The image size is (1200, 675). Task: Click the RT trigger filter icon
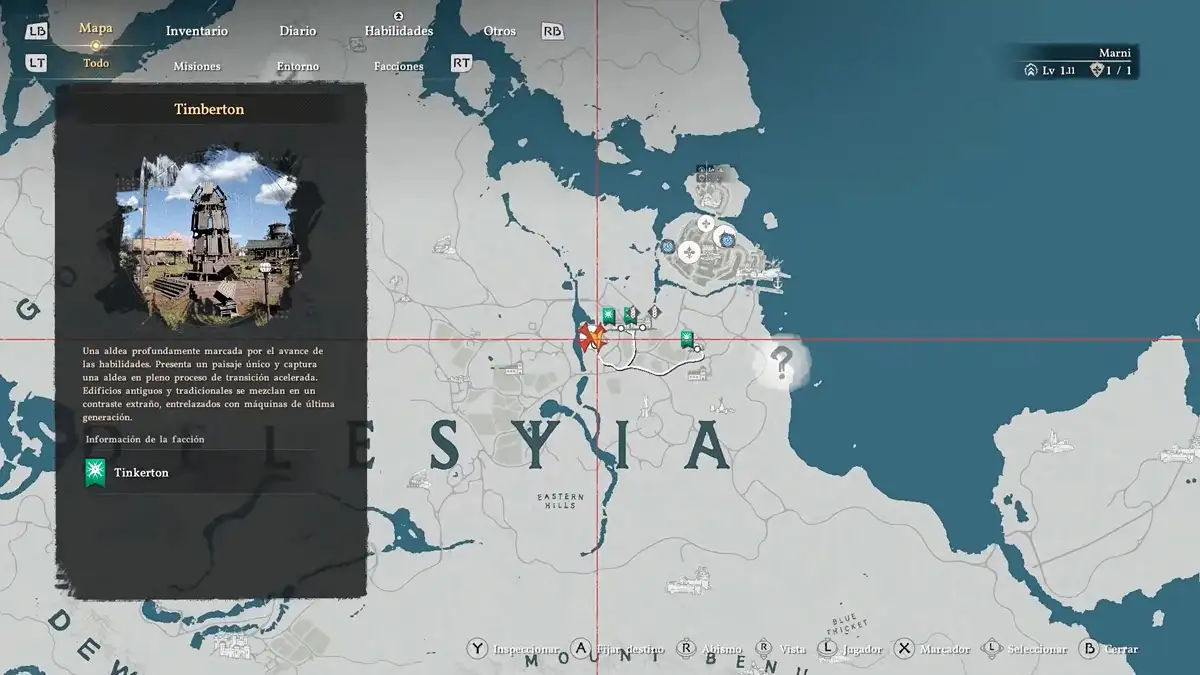coord(461,63)
